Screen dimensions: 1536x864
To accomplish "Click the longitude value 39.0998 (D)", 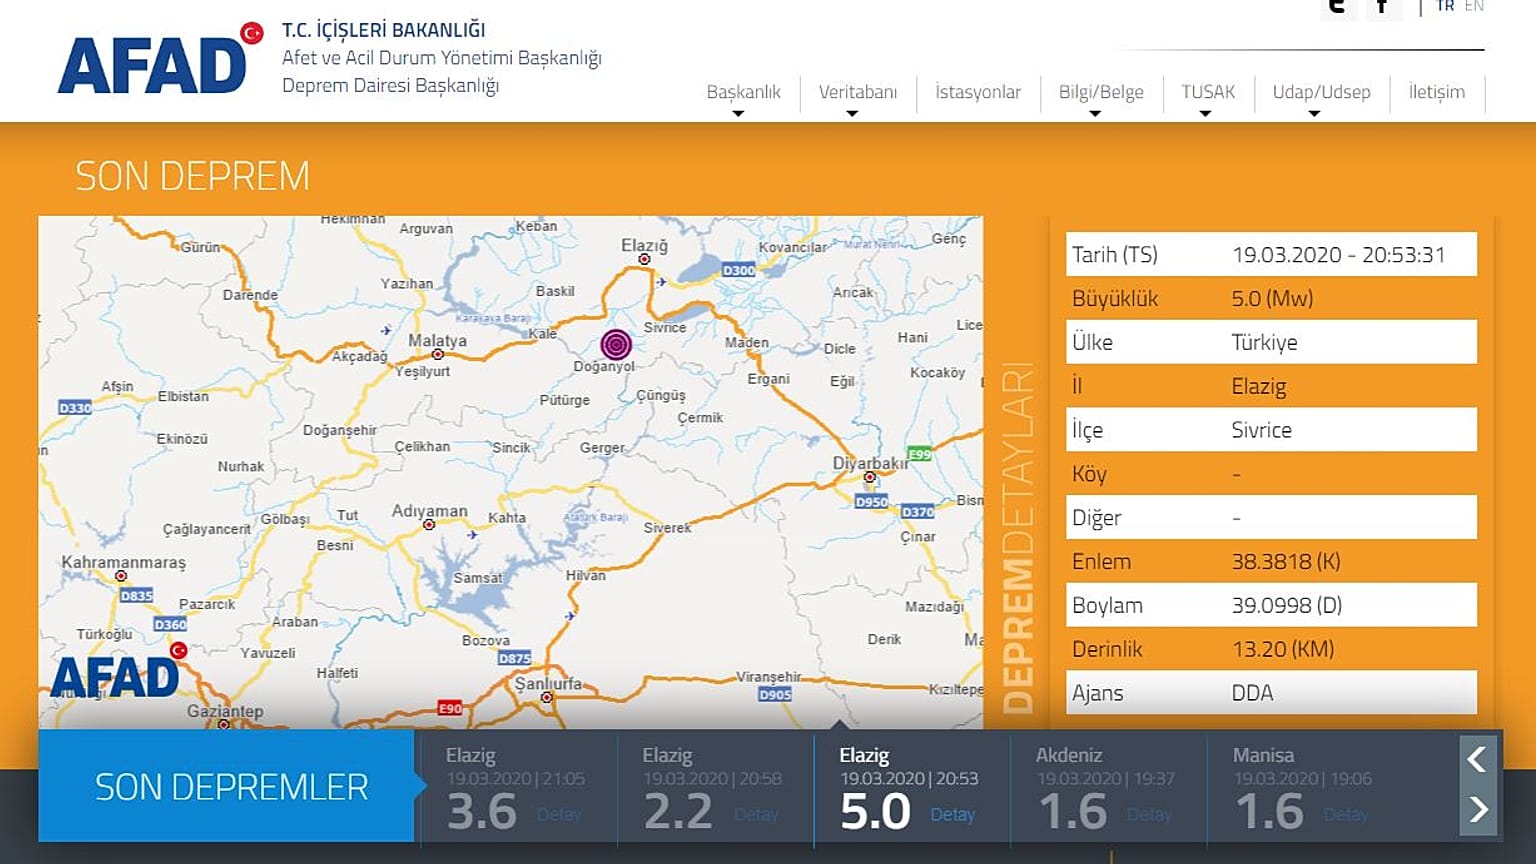I will pos(1287,606).
